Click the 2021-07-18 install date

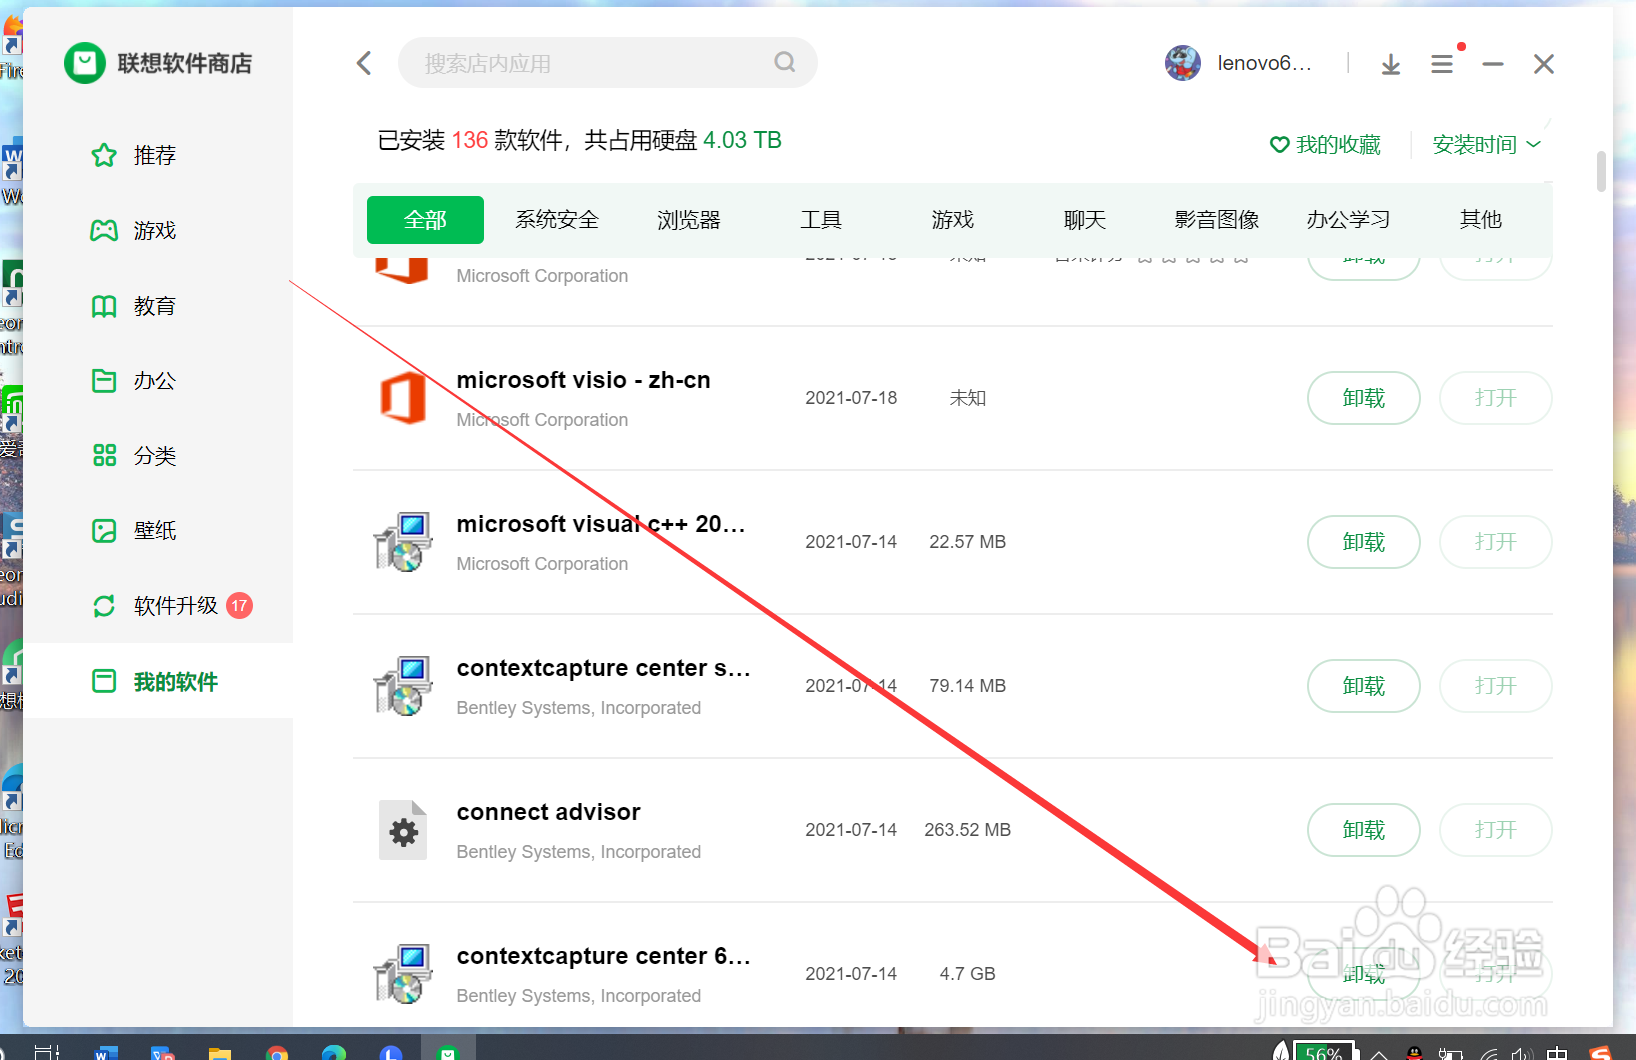pyautogui.click(x=851, y=398)
